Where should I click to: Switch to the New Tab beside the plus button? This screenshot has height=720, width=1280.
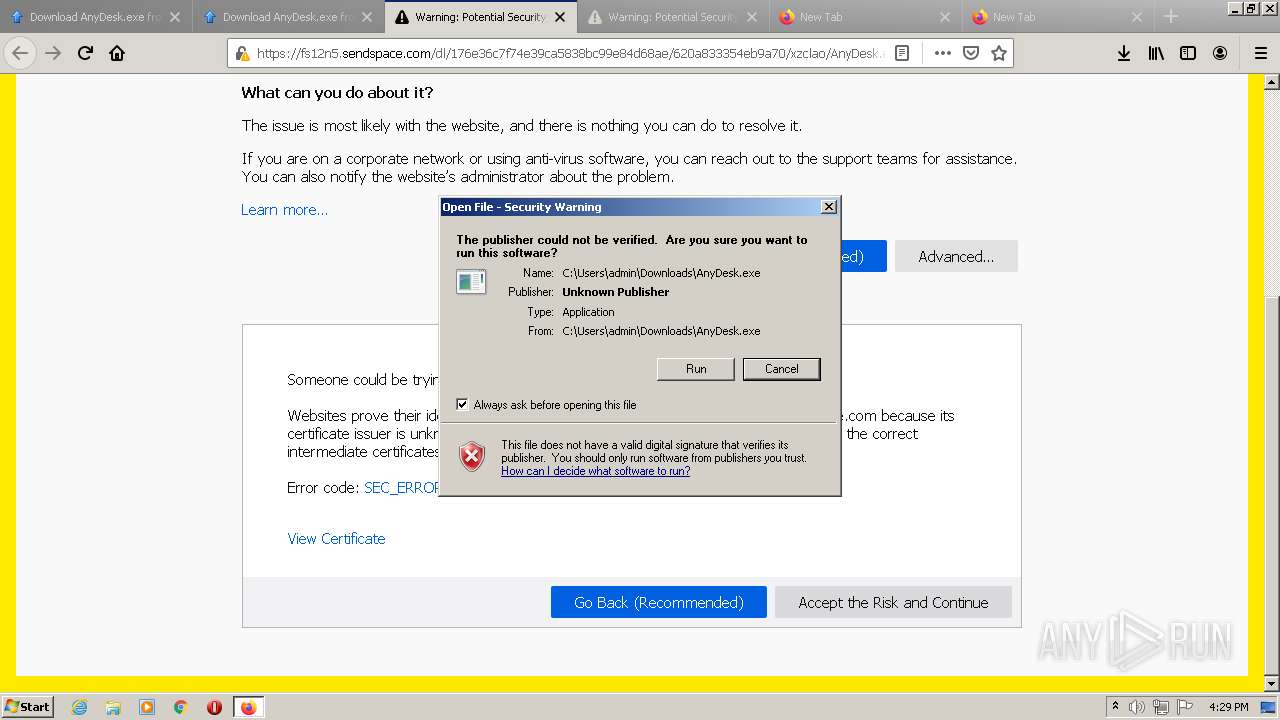[1060, 17]
